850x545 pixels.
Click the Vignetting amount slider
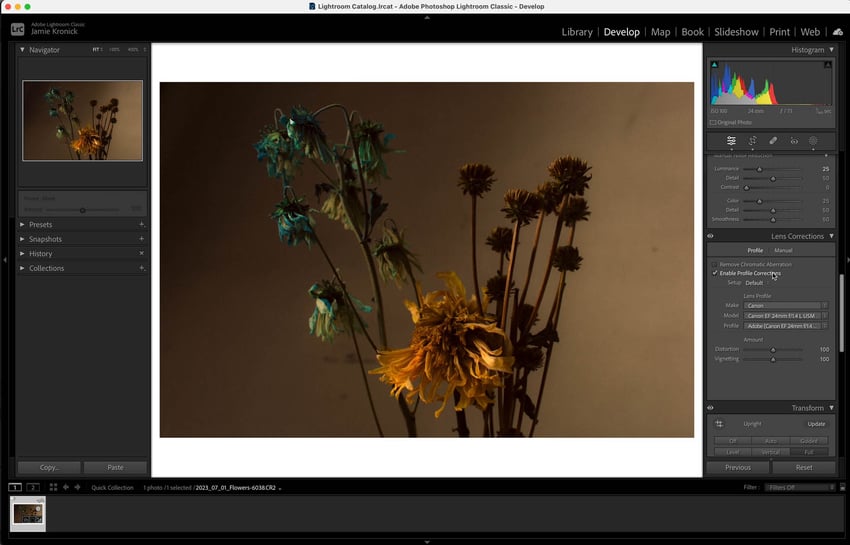[x=772, y=359]
